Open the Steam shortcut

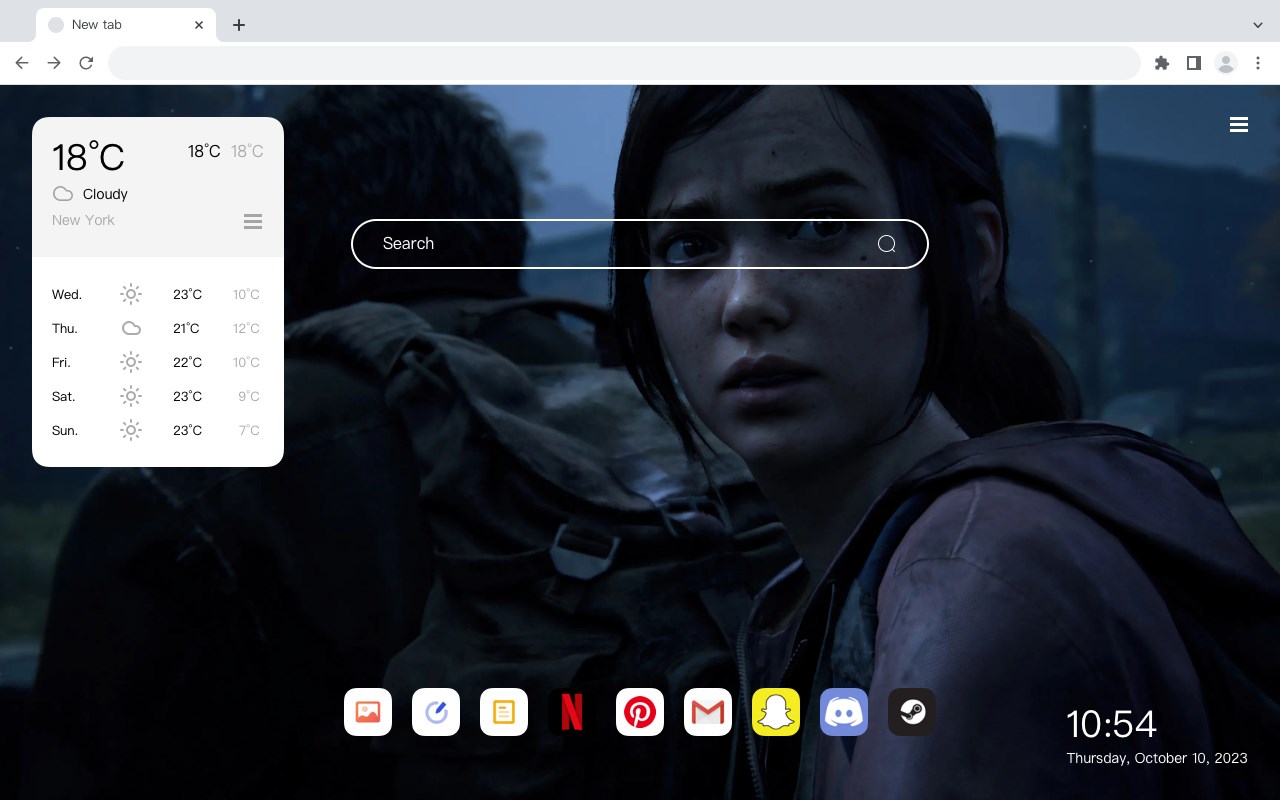click(912, 712)
